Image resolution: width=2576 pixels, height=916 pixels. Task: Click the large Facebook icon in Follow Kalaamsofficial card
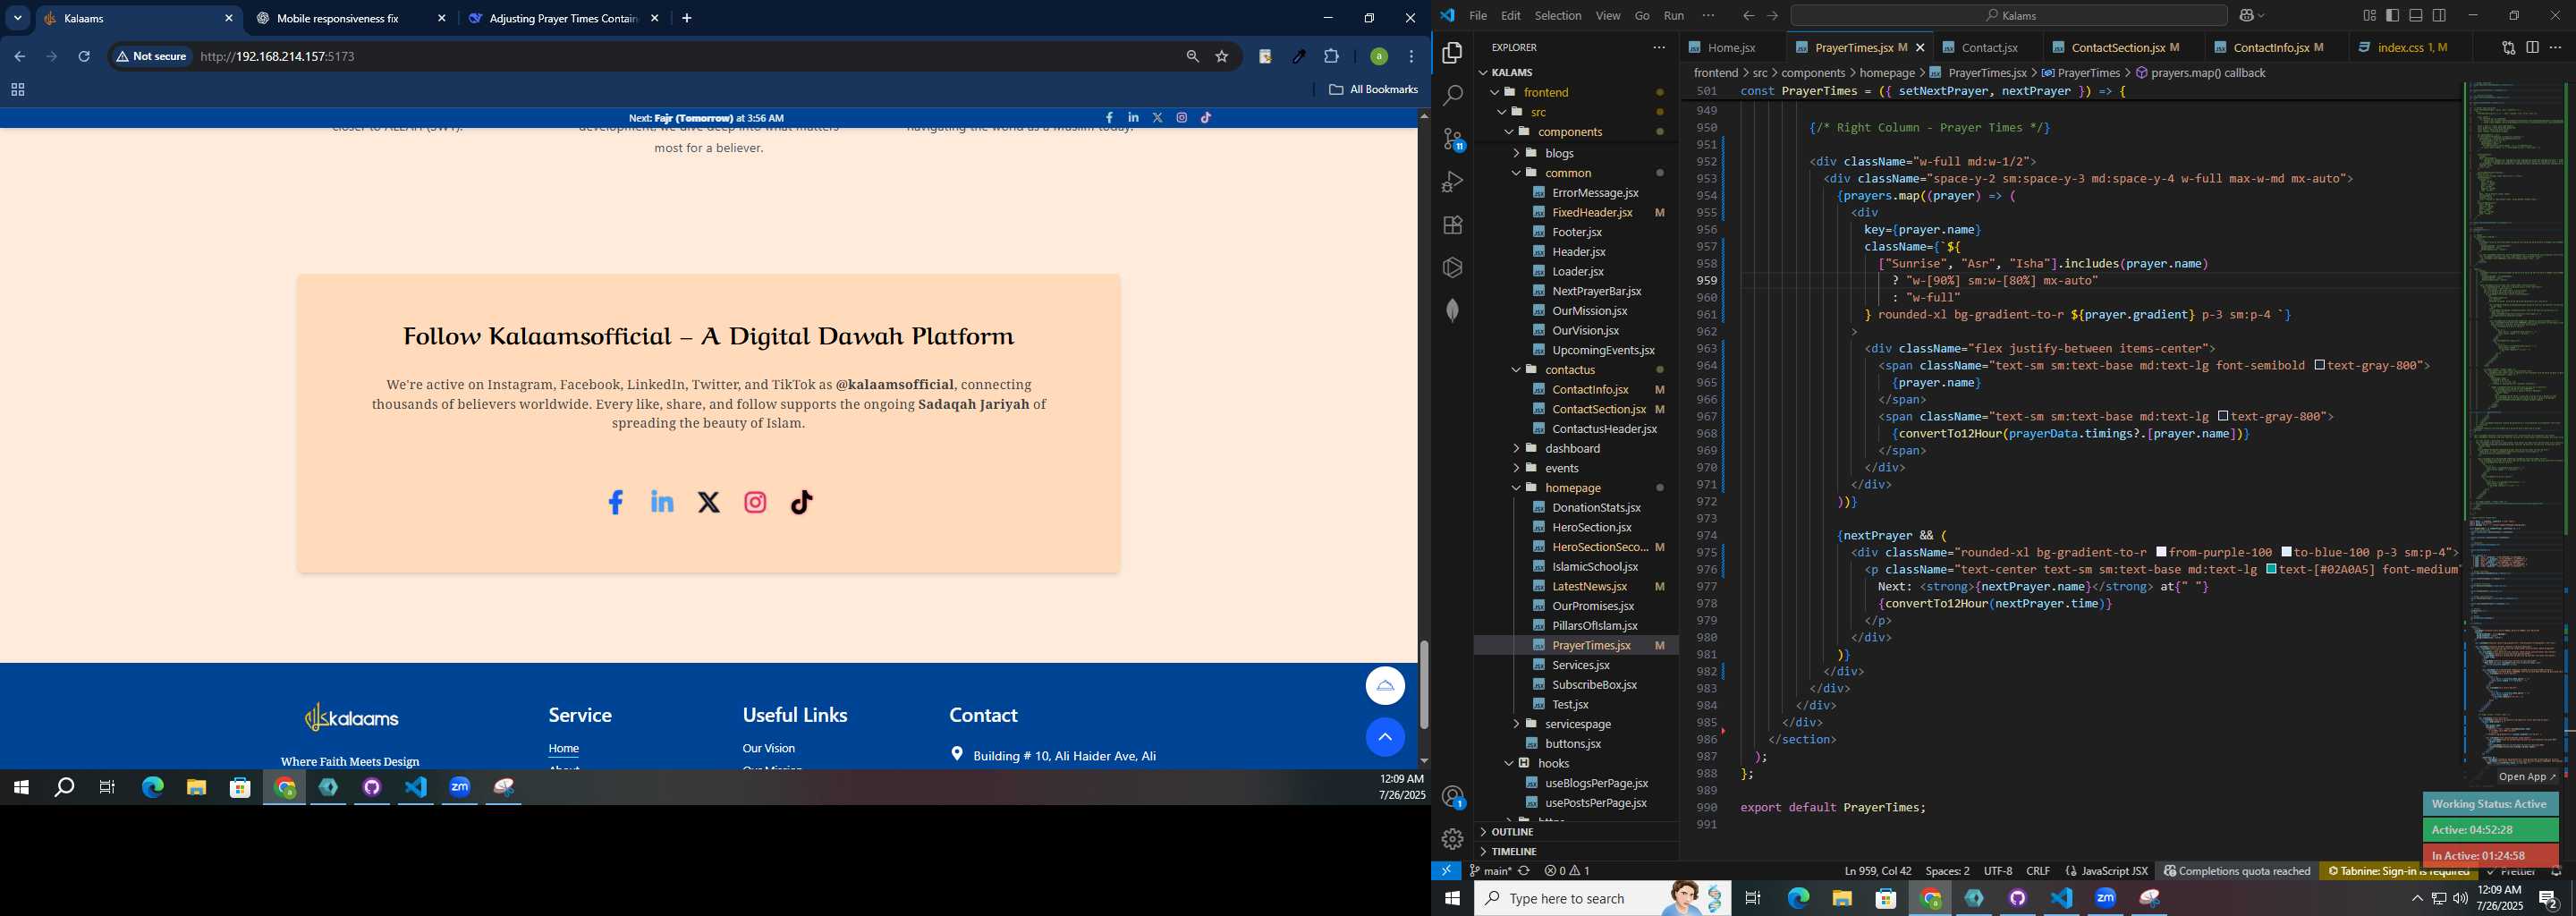(x=616, y=503)
